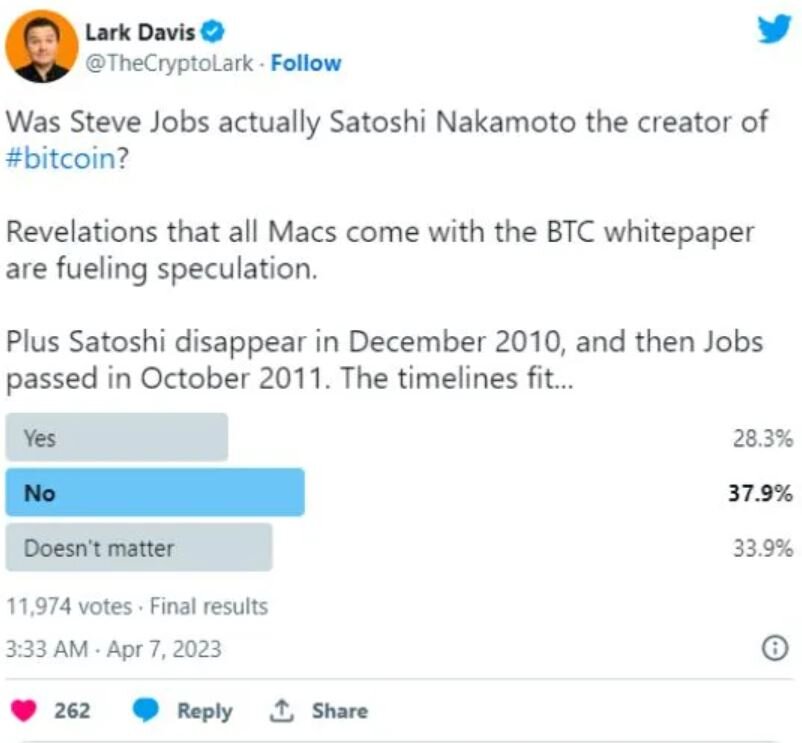
Task: Follow @TheCryptoLark account
Action: 306,63
